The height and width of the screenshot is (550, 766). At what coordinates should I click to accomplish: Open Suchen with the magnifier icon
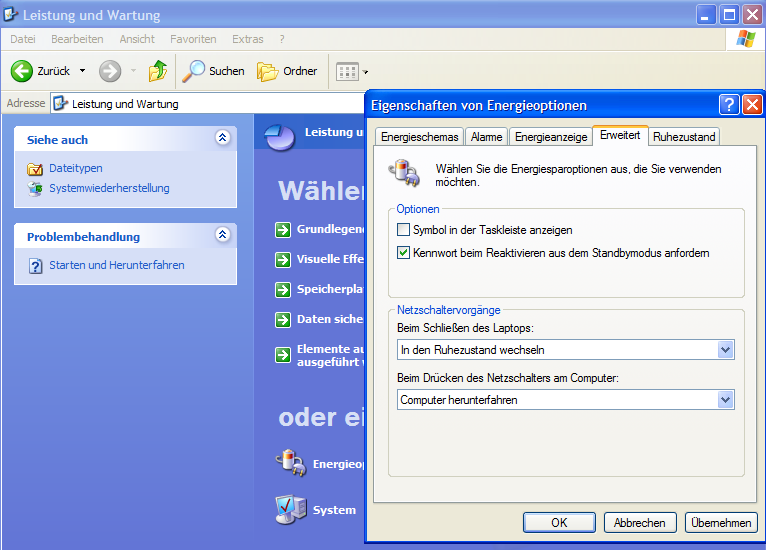coord(194,71)
